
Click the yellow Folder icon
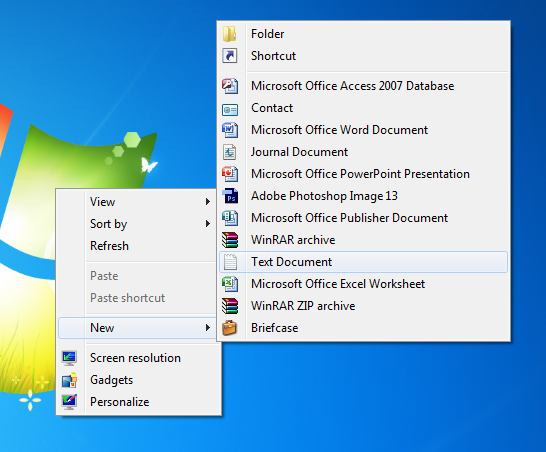pyautogui.click(x=230, y=34)
